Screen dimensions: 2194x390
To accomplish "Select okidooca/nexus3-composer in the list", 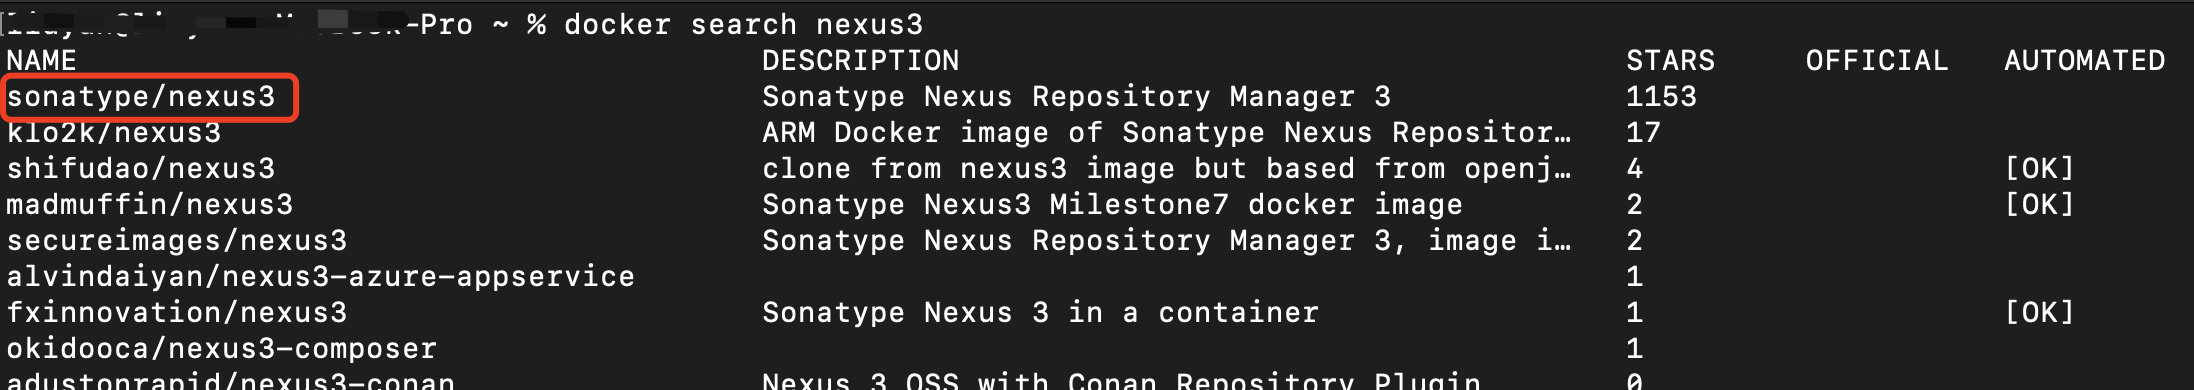I will click(221, 349).
